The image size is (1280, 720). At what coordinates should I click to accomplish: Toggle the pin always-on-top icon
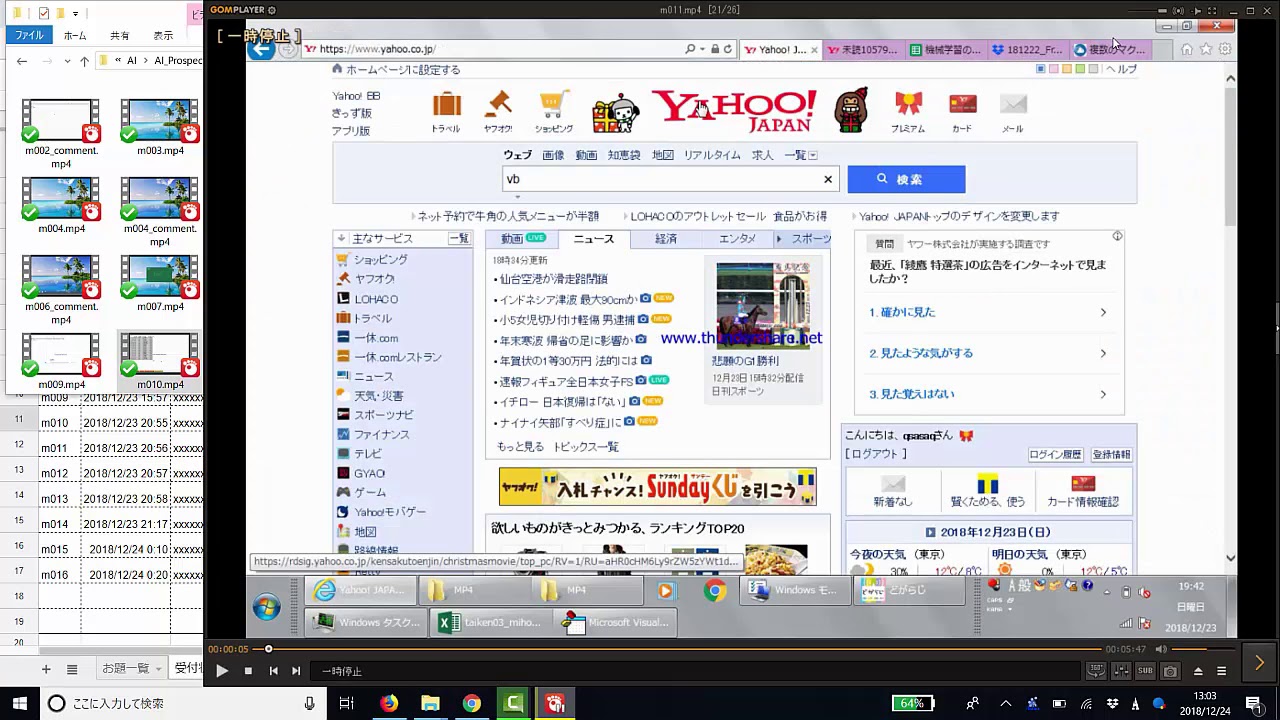coord(1197,11)
